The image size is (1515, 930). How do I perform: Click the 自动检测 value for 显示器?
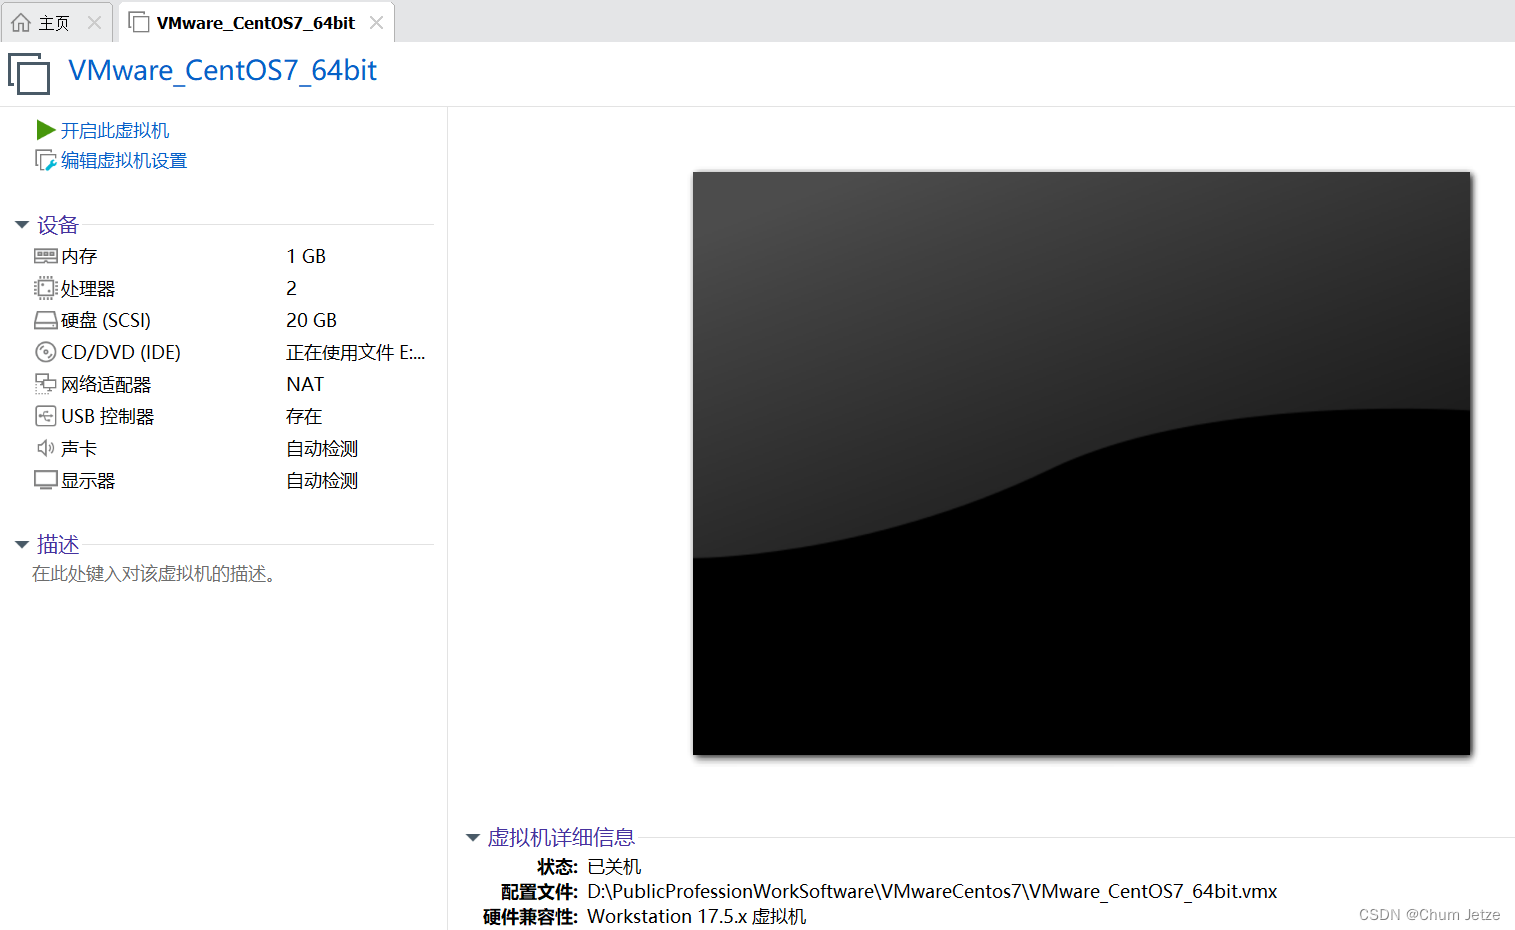(x=322, y=481)
